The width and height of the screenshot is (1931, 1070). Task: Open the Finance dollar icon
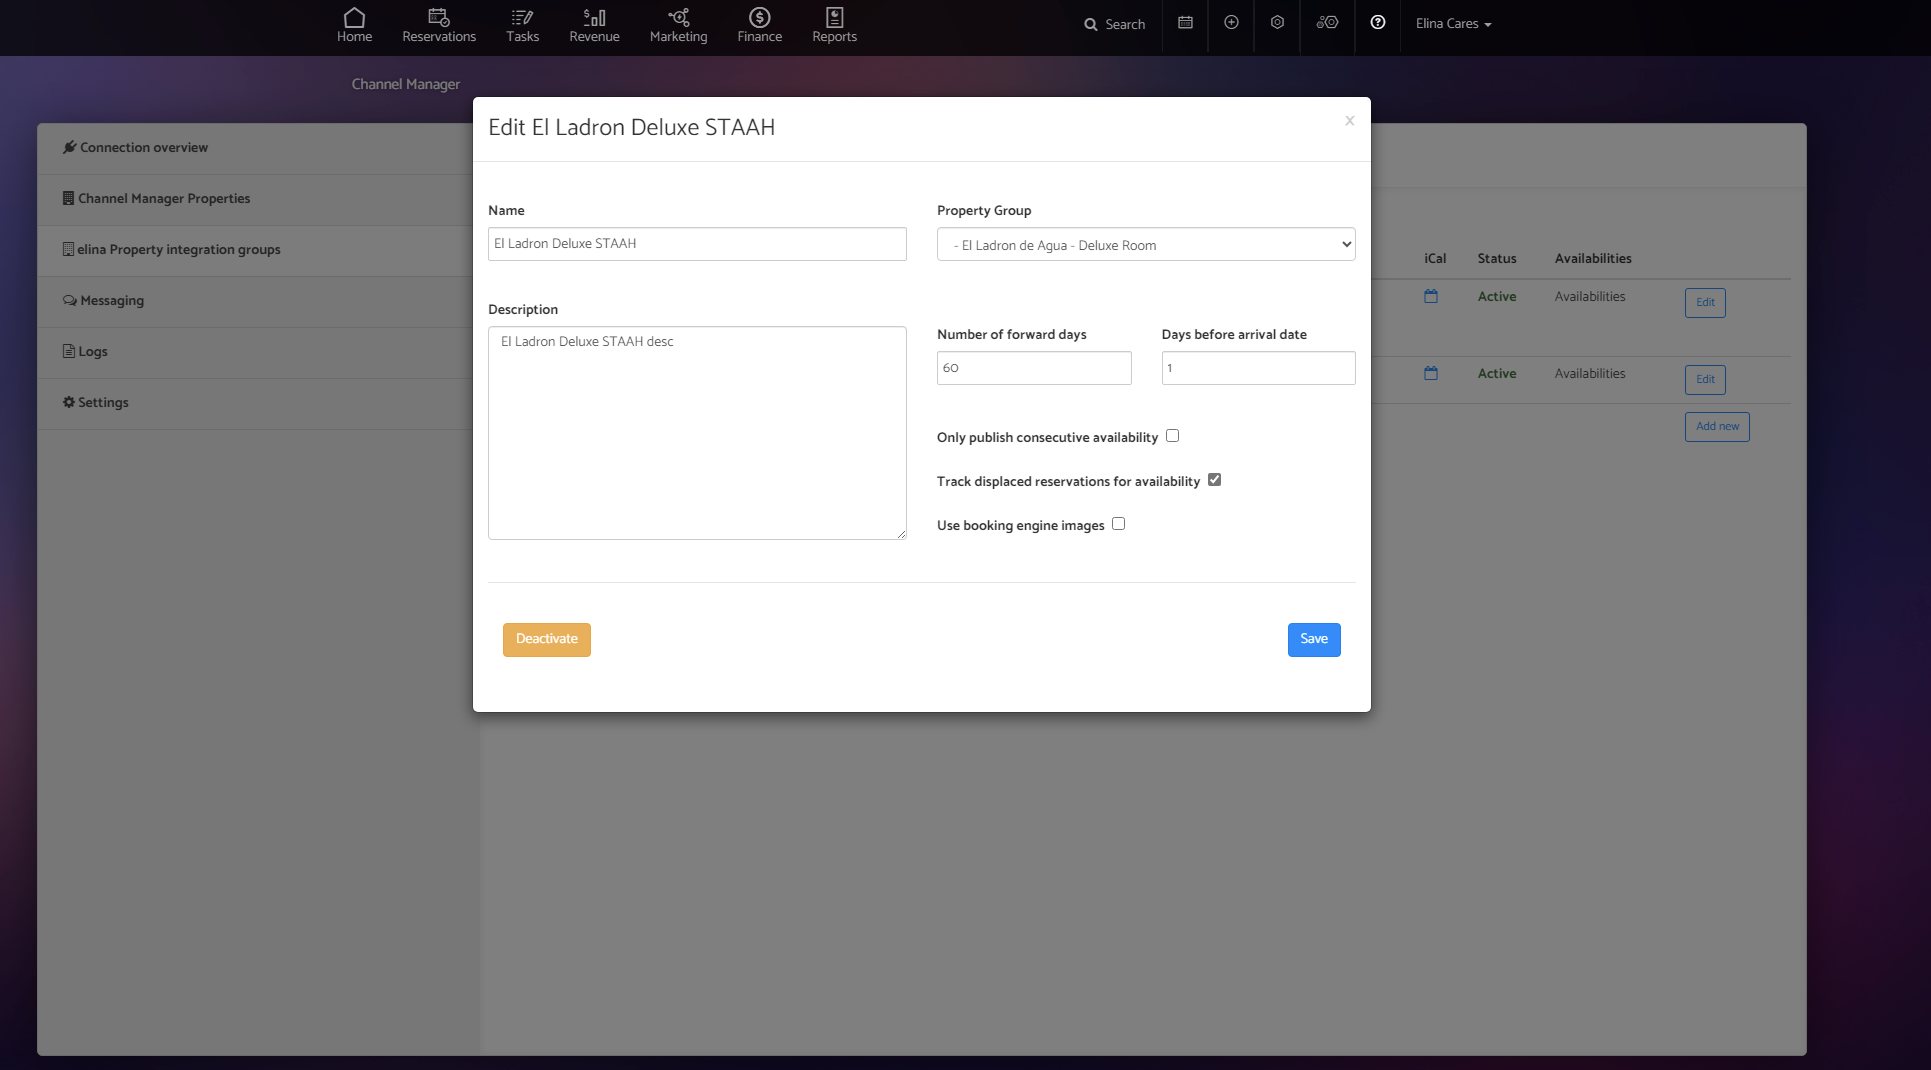pyautogui.click(x=759, y=18)
